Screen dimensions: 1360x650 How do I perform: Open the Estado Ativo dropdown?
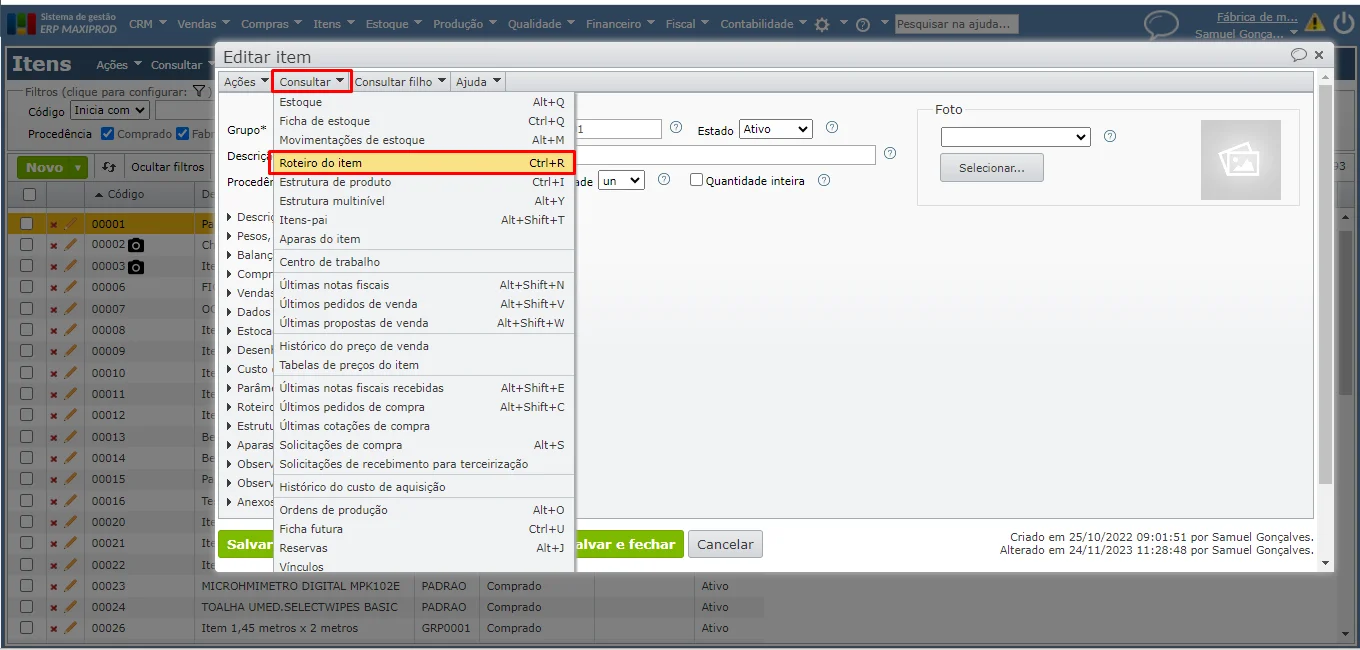point(776,129)
